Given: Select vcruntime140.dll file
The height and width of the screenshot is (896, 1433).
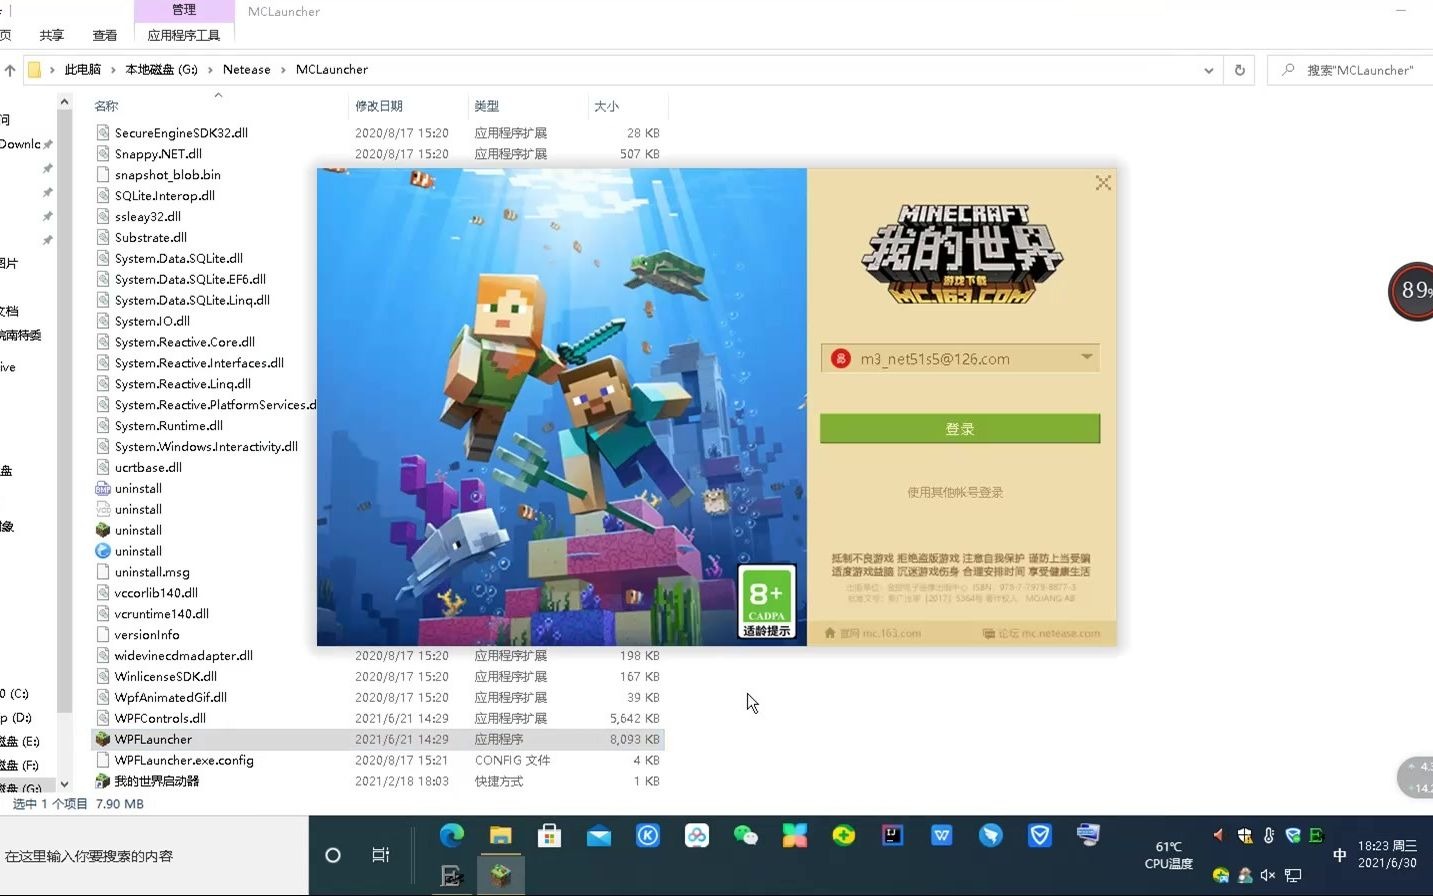Looking at the screenshot, I should [x=162, y=614].
